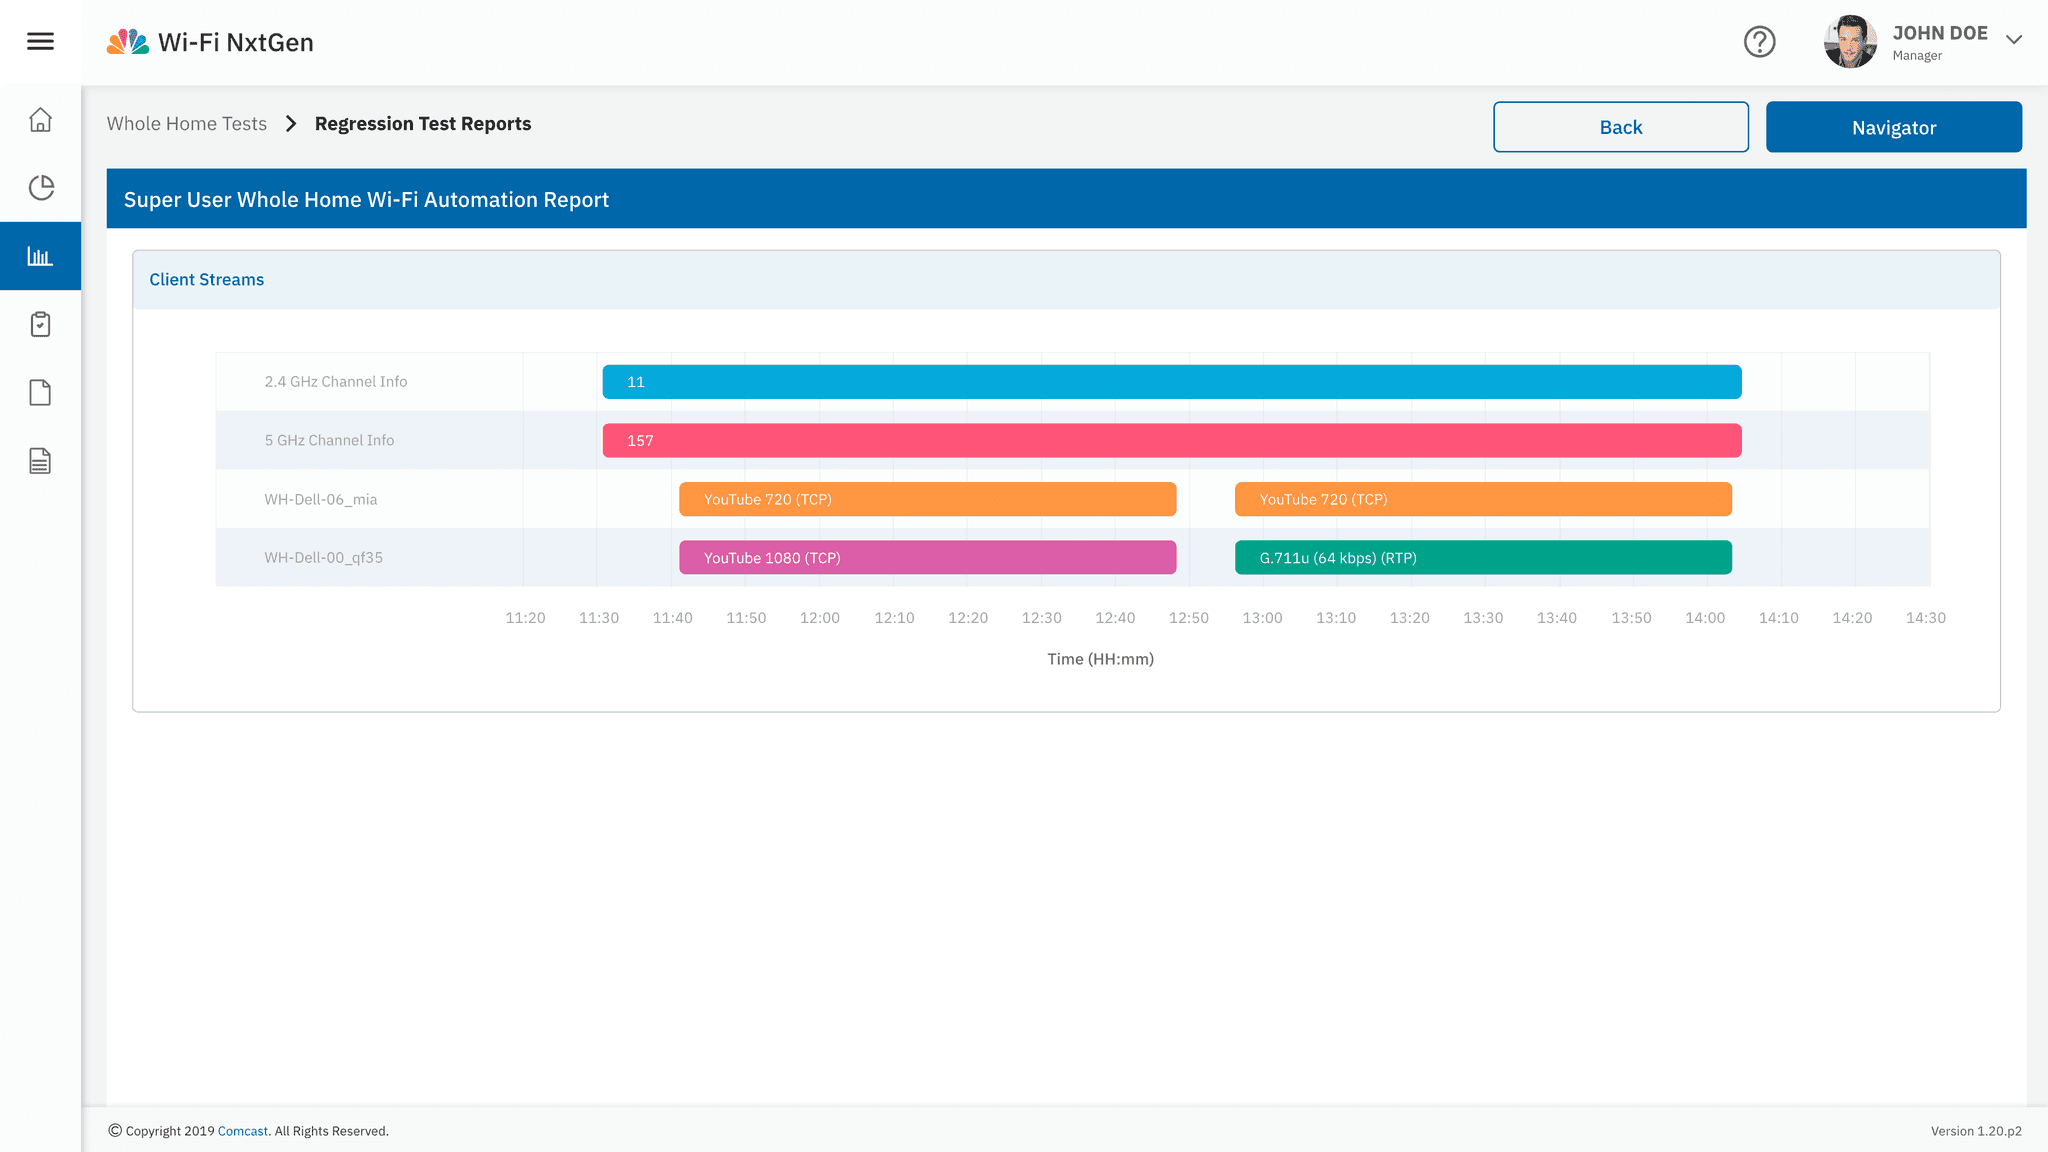
Task: Click the blank document sidebar icon
Action: (40, 393)
